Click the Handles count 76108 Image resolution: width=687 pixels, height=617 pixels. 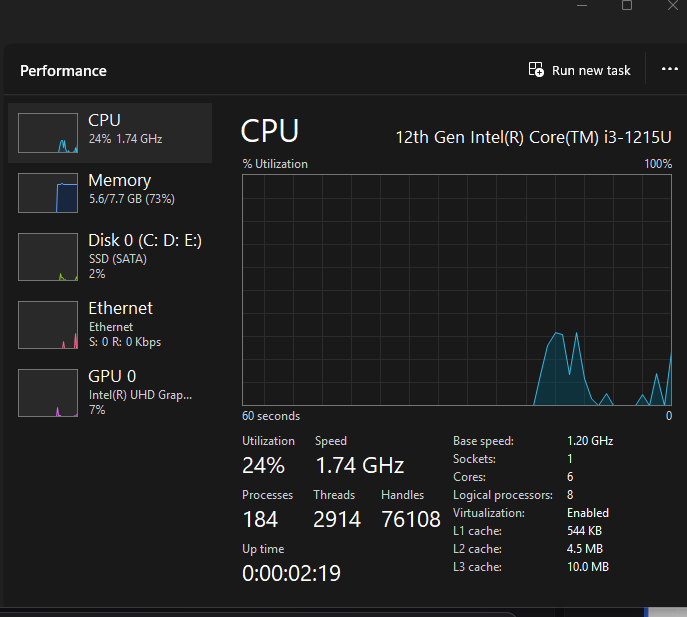(x=410, y=520)
